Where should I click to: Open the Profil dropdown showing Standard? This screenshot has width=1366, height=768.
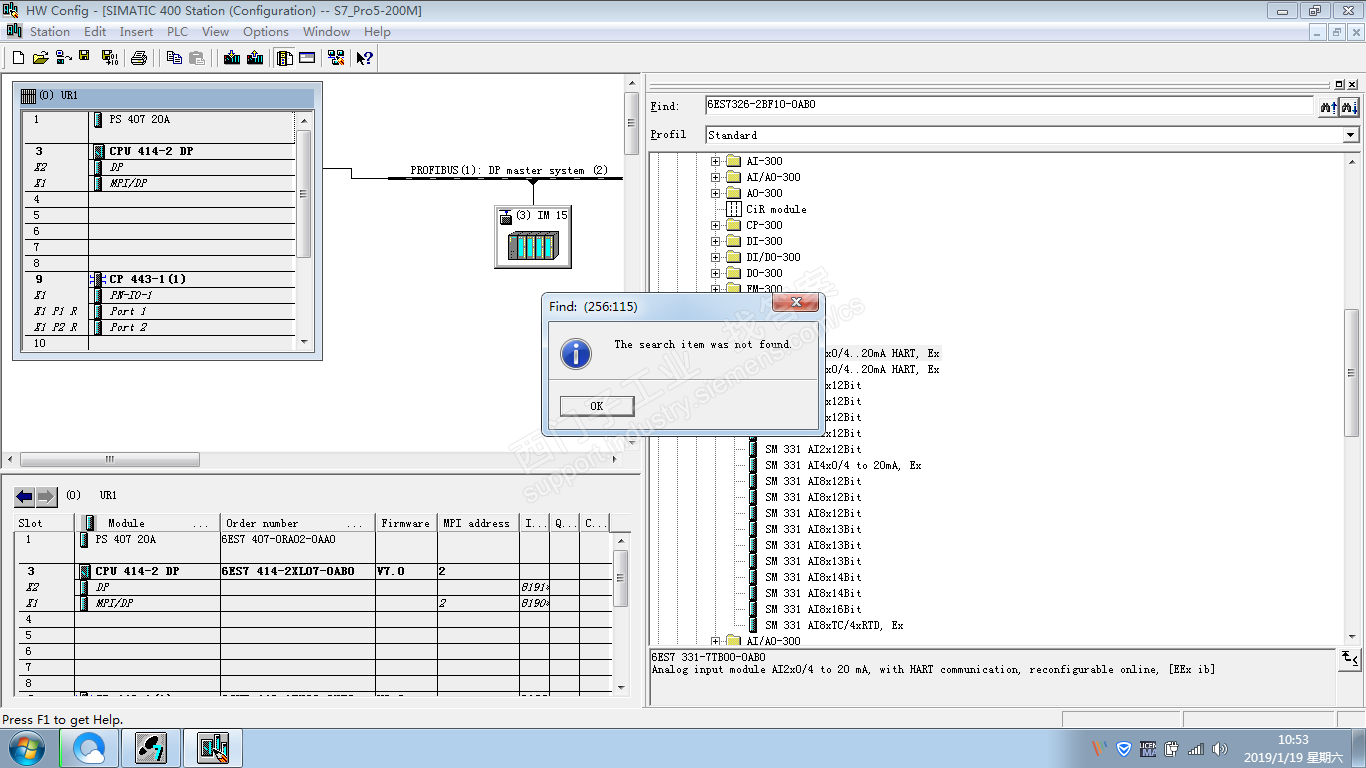click(1350, 135)
